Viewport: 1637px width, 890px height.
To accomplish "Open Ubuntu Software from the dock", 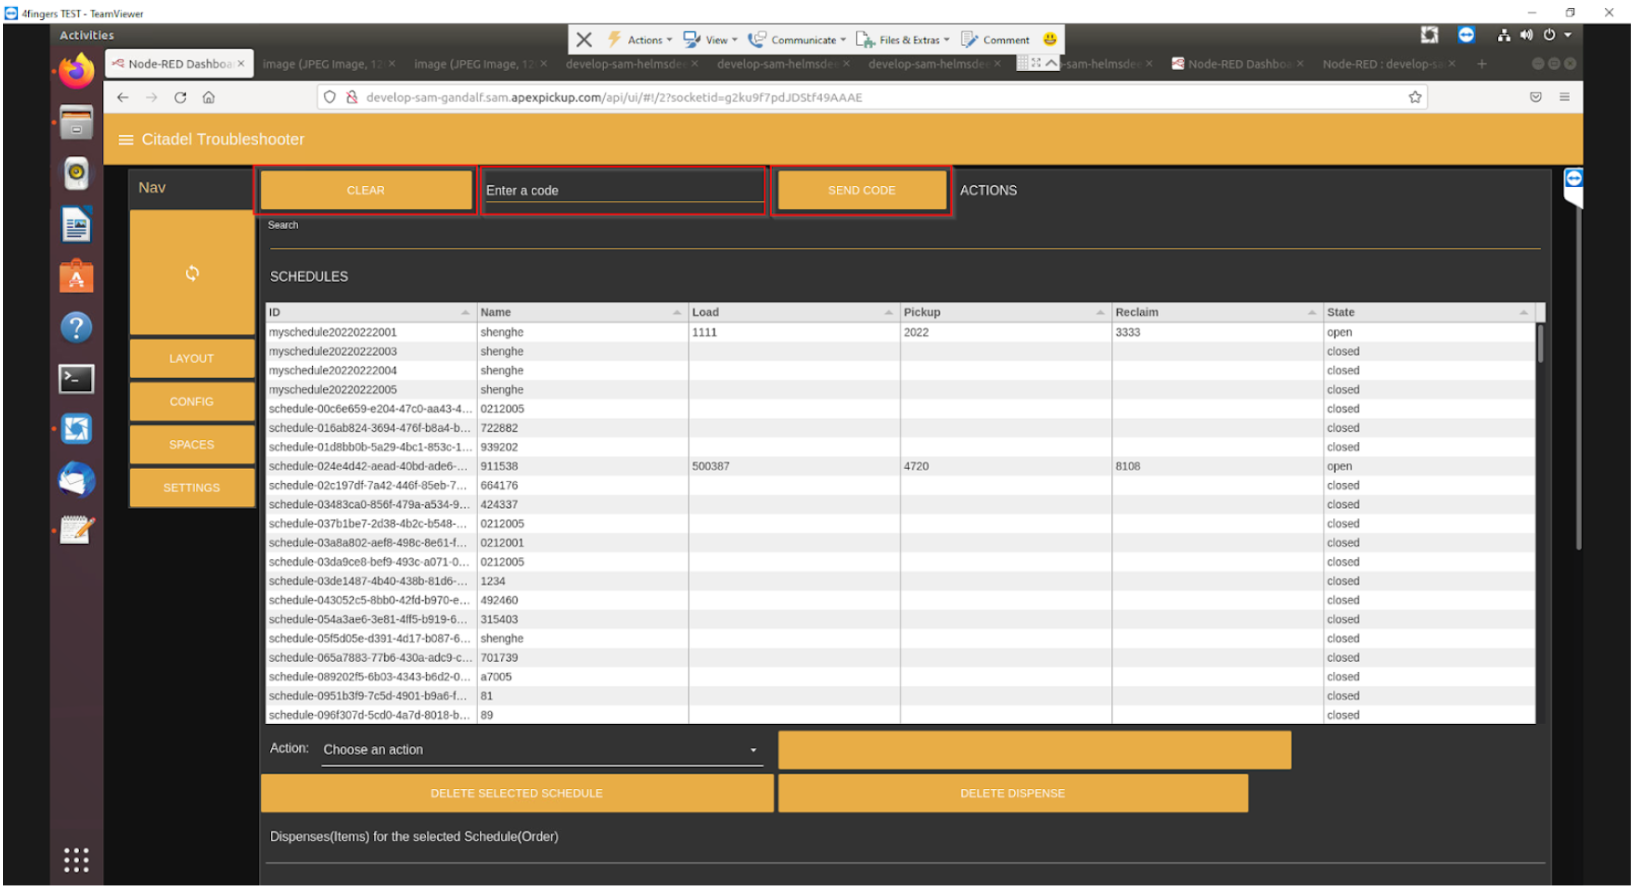I will pyautogui.click(x=77, y=277).
